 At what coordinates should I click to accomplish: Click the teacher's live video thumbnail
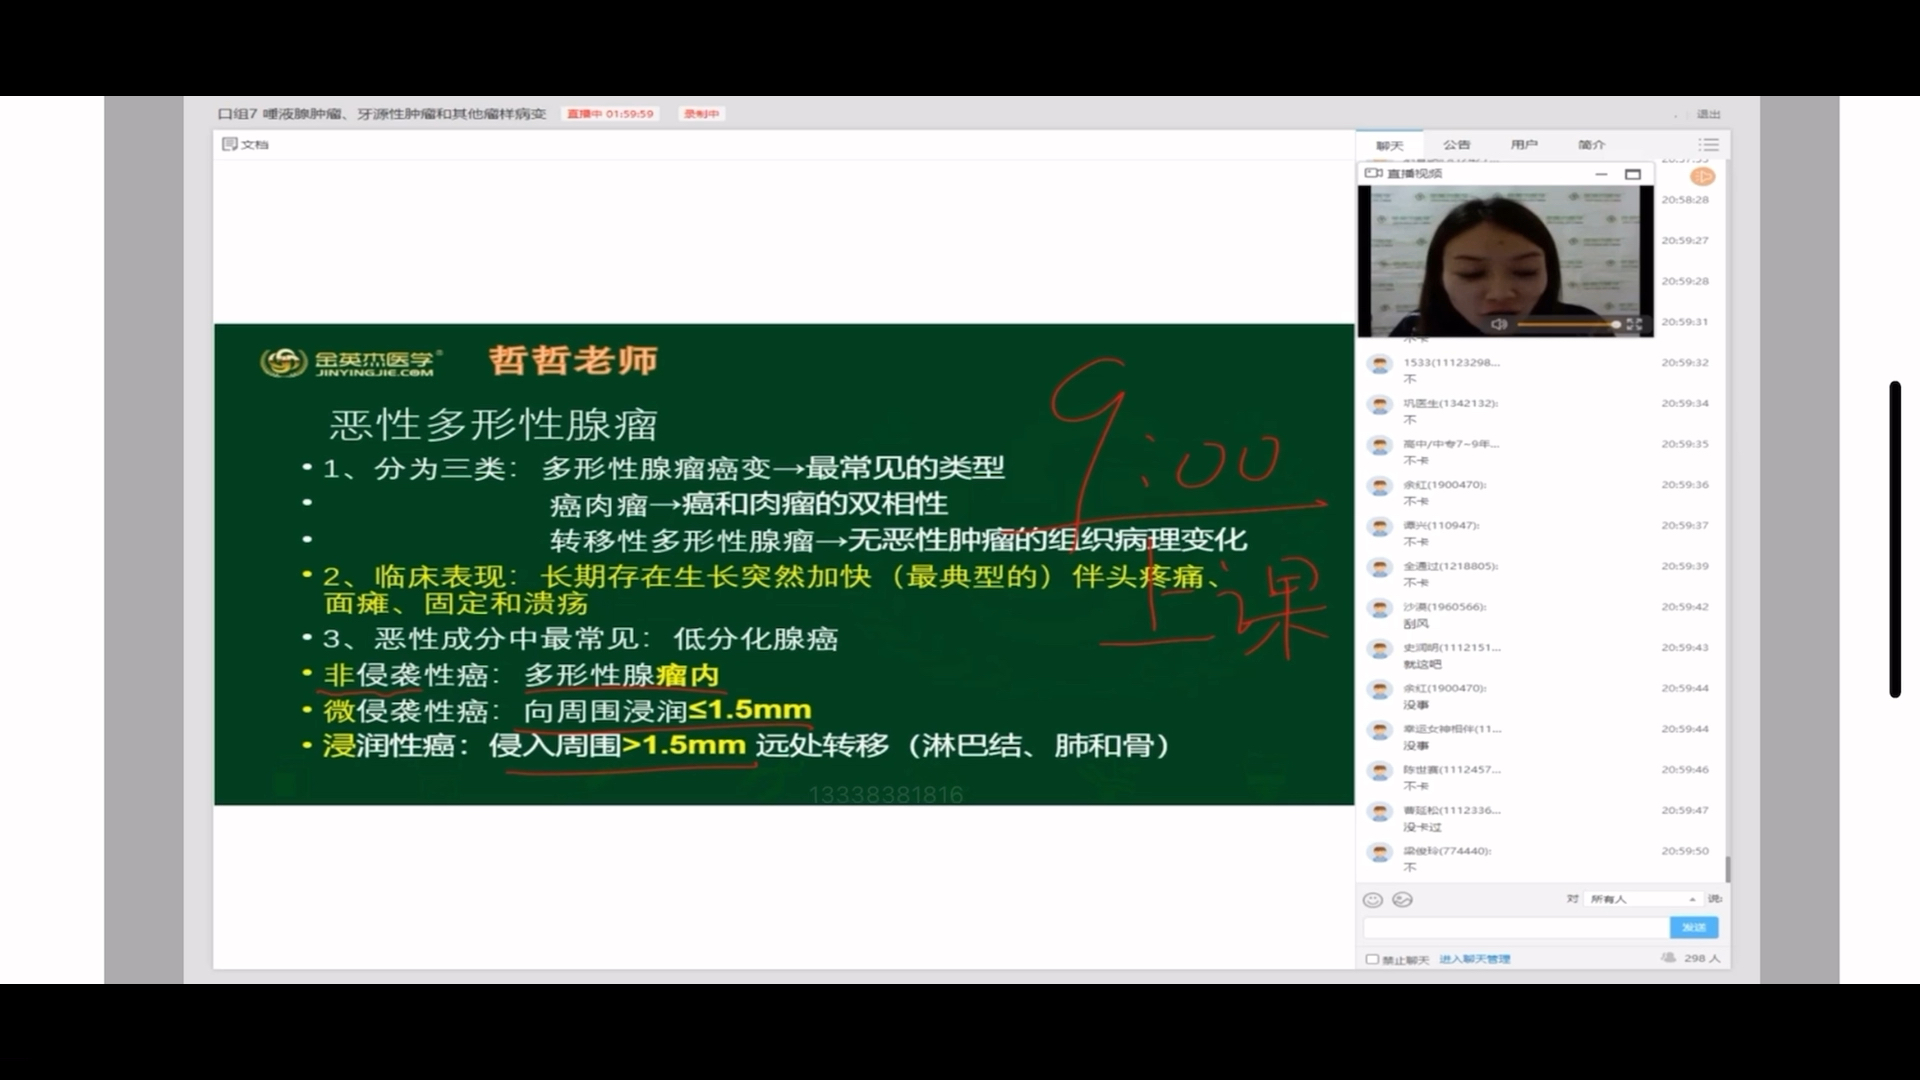click(1505, 261)
